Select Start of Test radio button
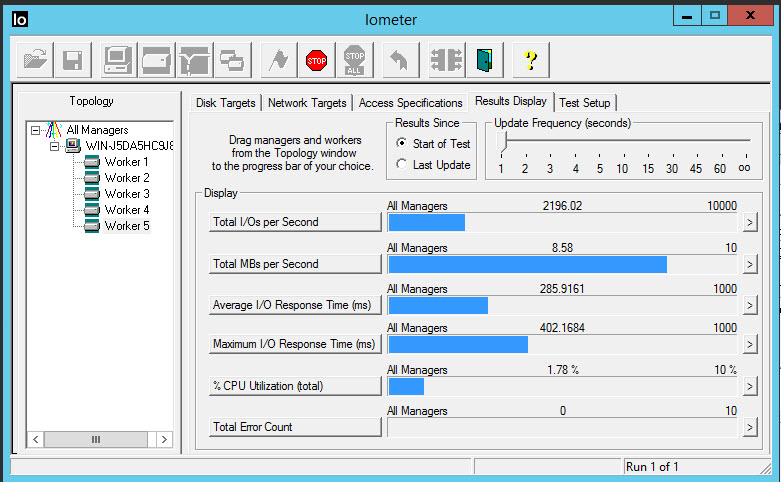The width and height of the screenshot is (781, 482). point(401,143)
